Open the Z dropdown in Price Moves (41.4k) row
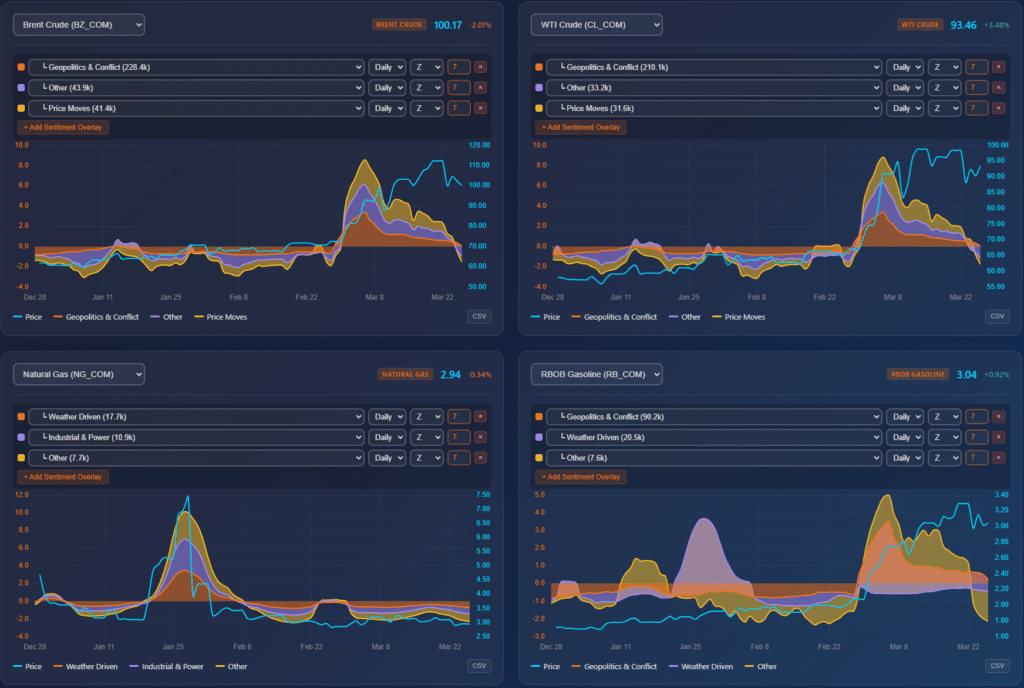 point(426,108)
